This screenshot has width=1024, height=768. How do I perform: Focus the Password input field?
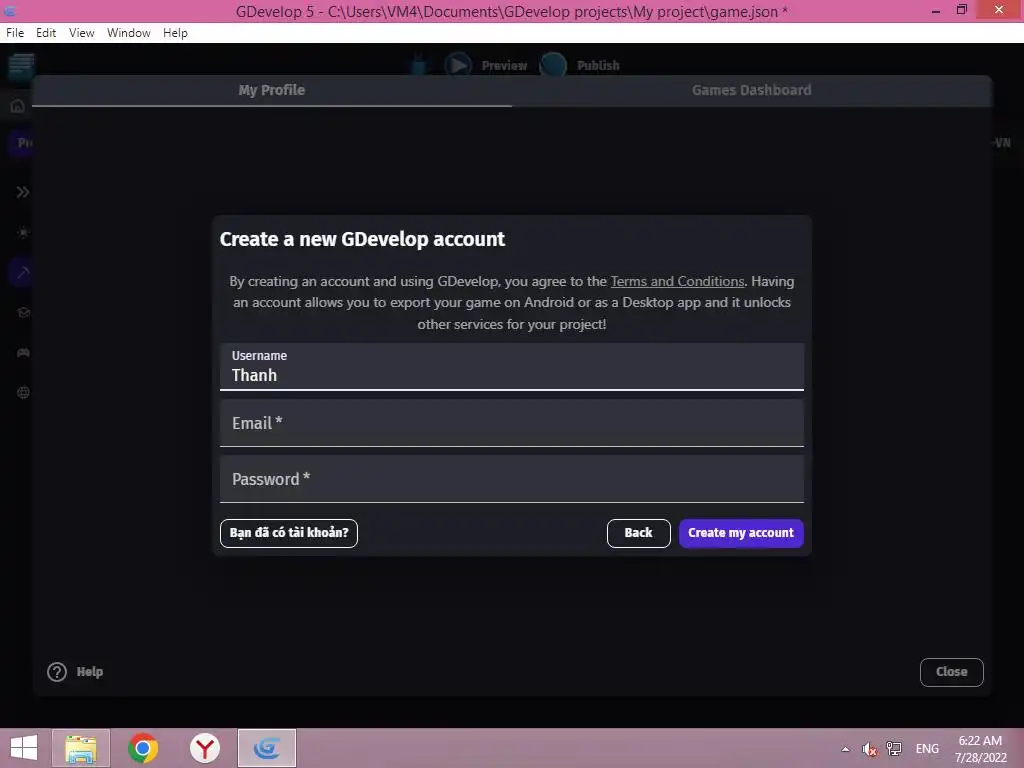511,479
